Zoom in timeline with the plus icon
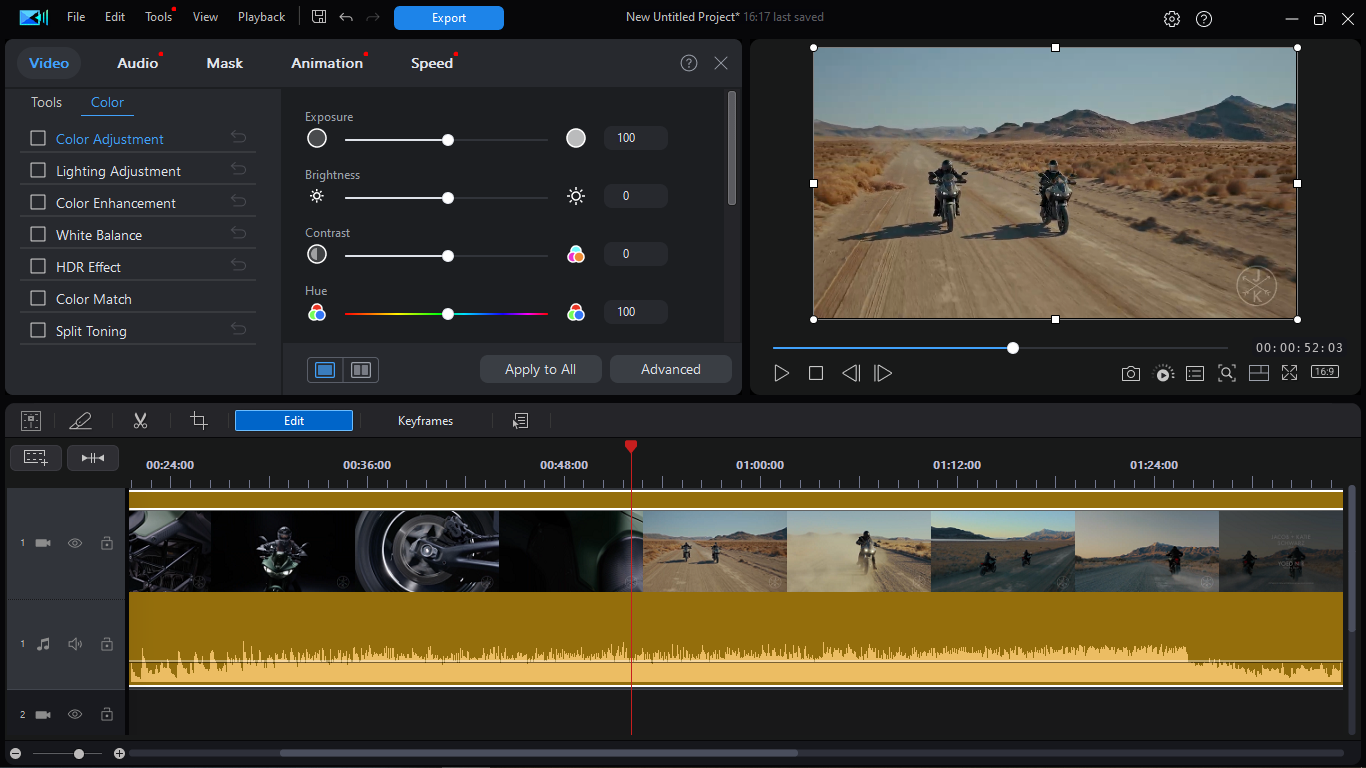 coord(119,753)
